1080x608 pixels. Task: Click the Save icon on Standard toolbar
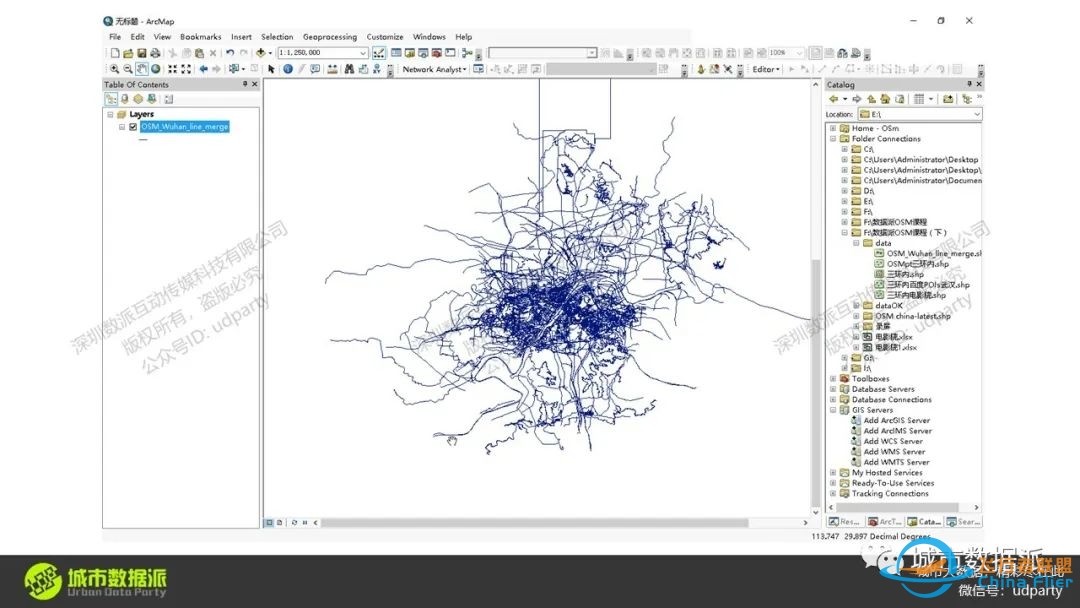[144, 52]
